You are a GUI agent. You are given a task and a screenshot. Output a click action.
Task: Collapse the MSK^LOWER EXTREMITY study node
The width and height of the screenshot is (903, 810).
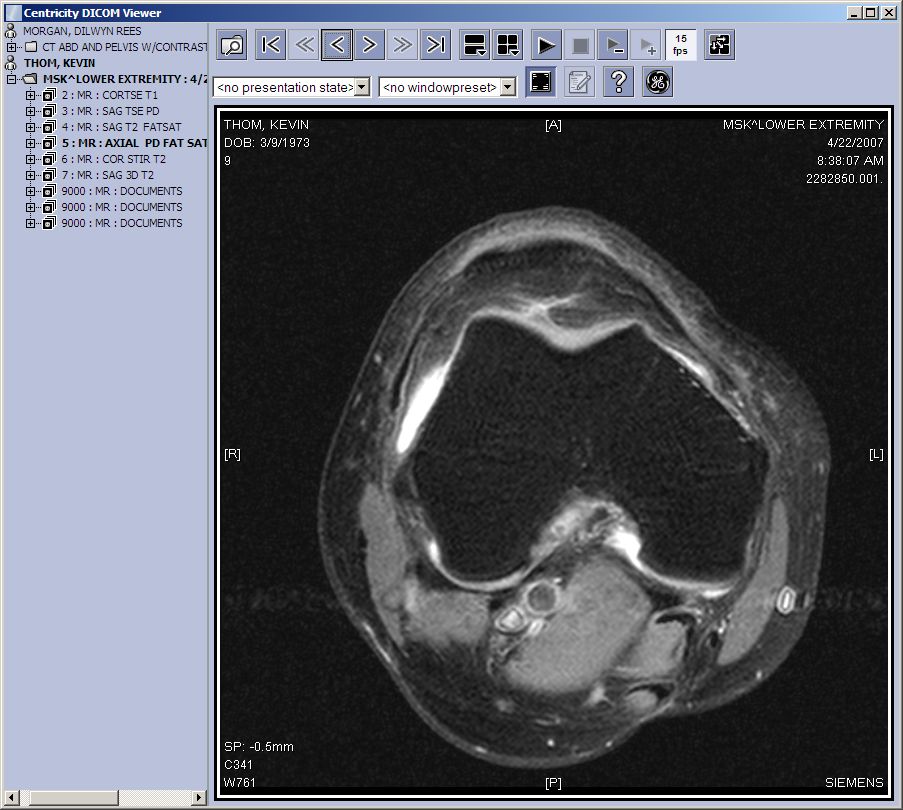point(12,79)
